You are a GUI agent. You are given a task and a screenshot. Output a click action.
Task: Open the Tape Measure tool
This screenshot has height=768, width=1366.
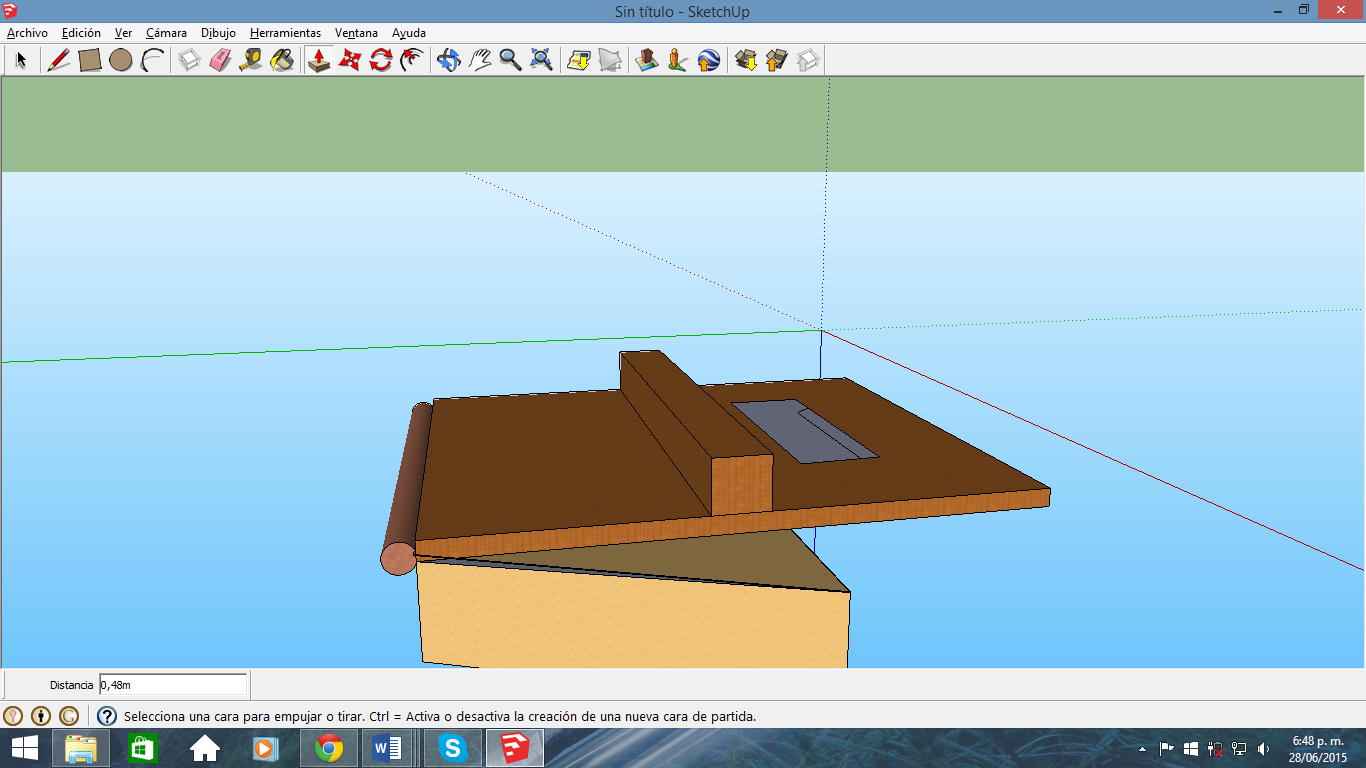click(x=249, y=60)
